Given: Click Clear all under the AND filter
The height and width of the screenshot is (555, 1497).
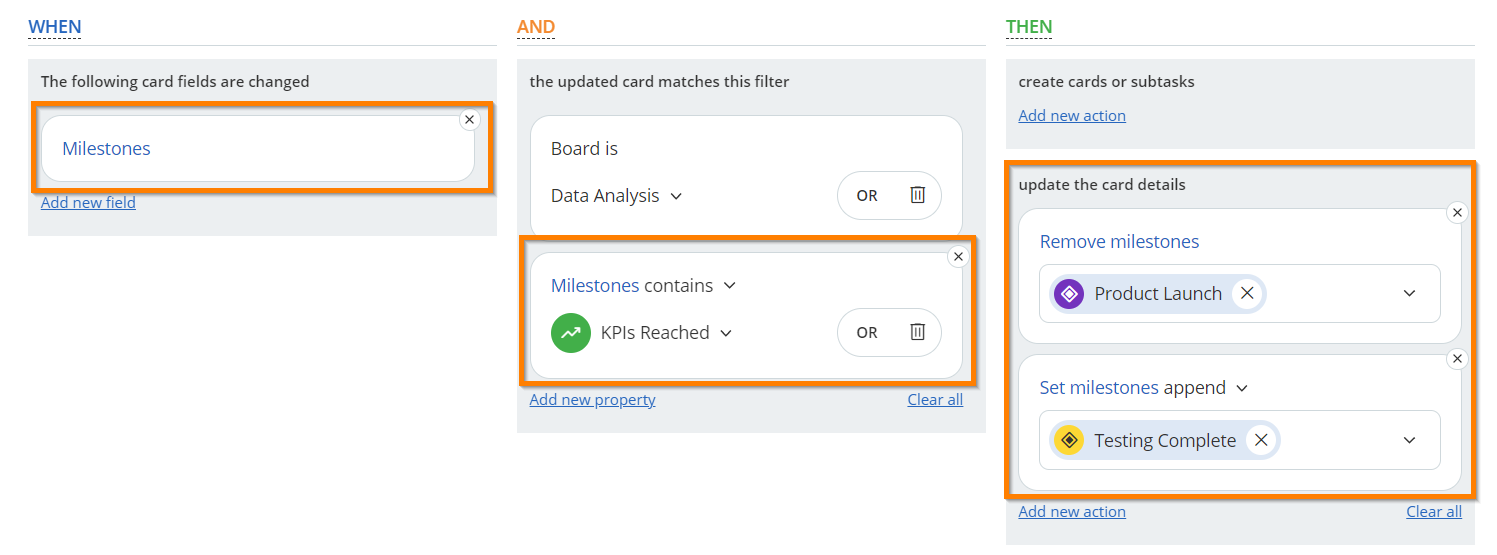Looking at the screenshot, I should [x=935, y=399].
